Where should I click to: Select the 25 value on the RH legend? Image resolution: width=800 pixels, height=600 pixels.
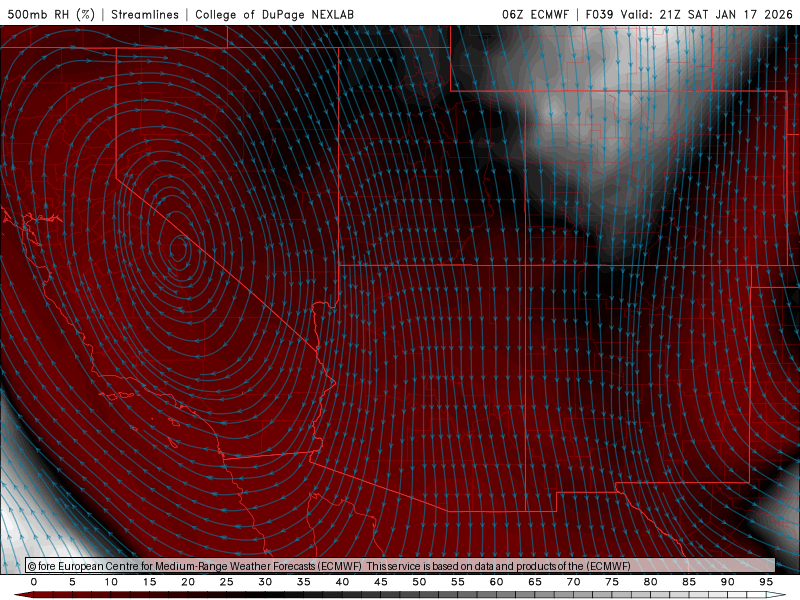pos(227,582)
